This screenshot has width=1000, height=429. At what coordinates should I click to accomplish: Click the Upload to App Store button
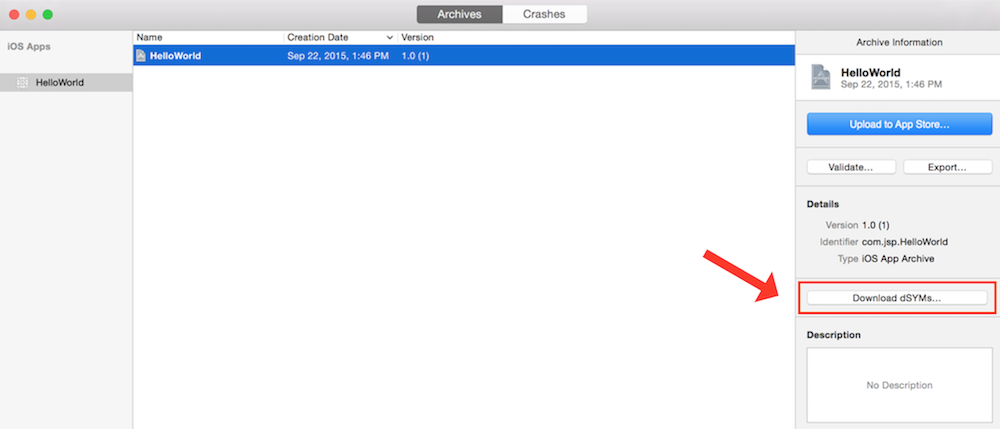pyautogui.click(x=899, y=124)
